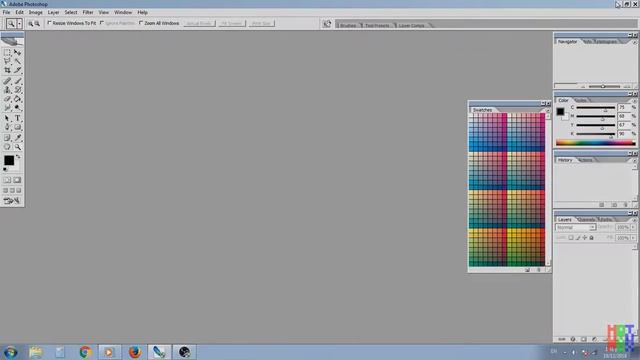Select the Paint Bucket tool
640x360 pixels.
(x=18, y=99)
